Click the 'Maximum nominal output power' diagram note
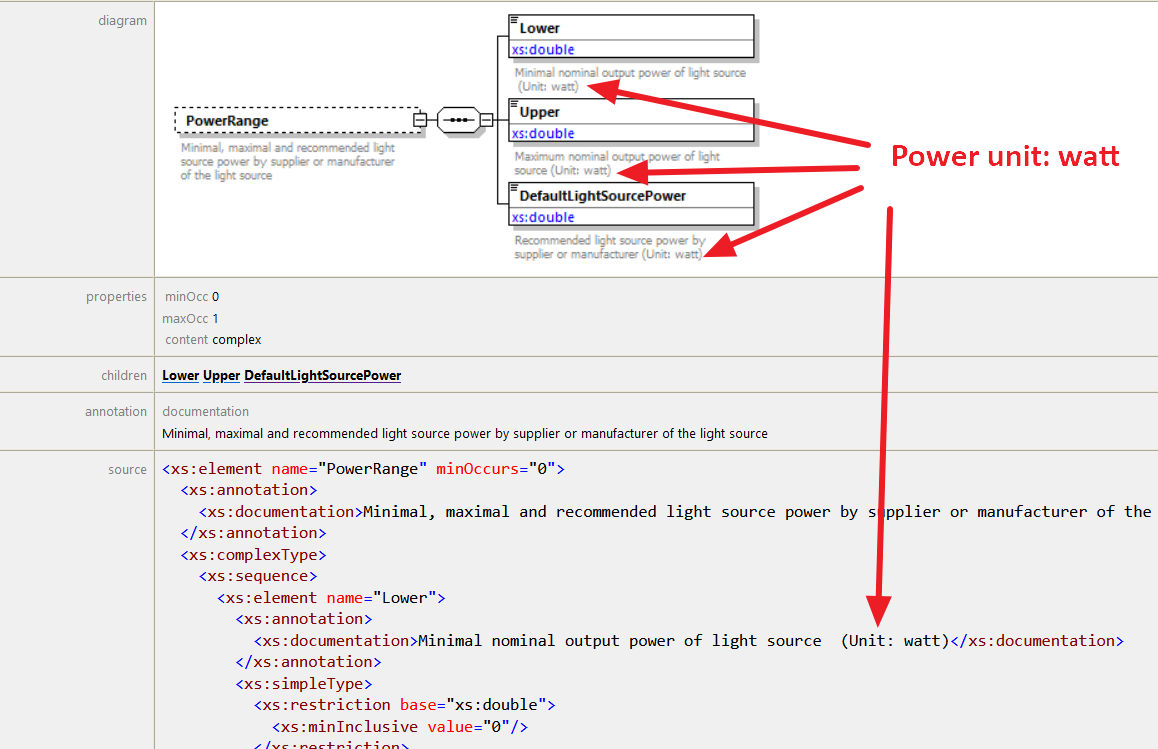Screen dimensions: 1158x749 (617, 163)
